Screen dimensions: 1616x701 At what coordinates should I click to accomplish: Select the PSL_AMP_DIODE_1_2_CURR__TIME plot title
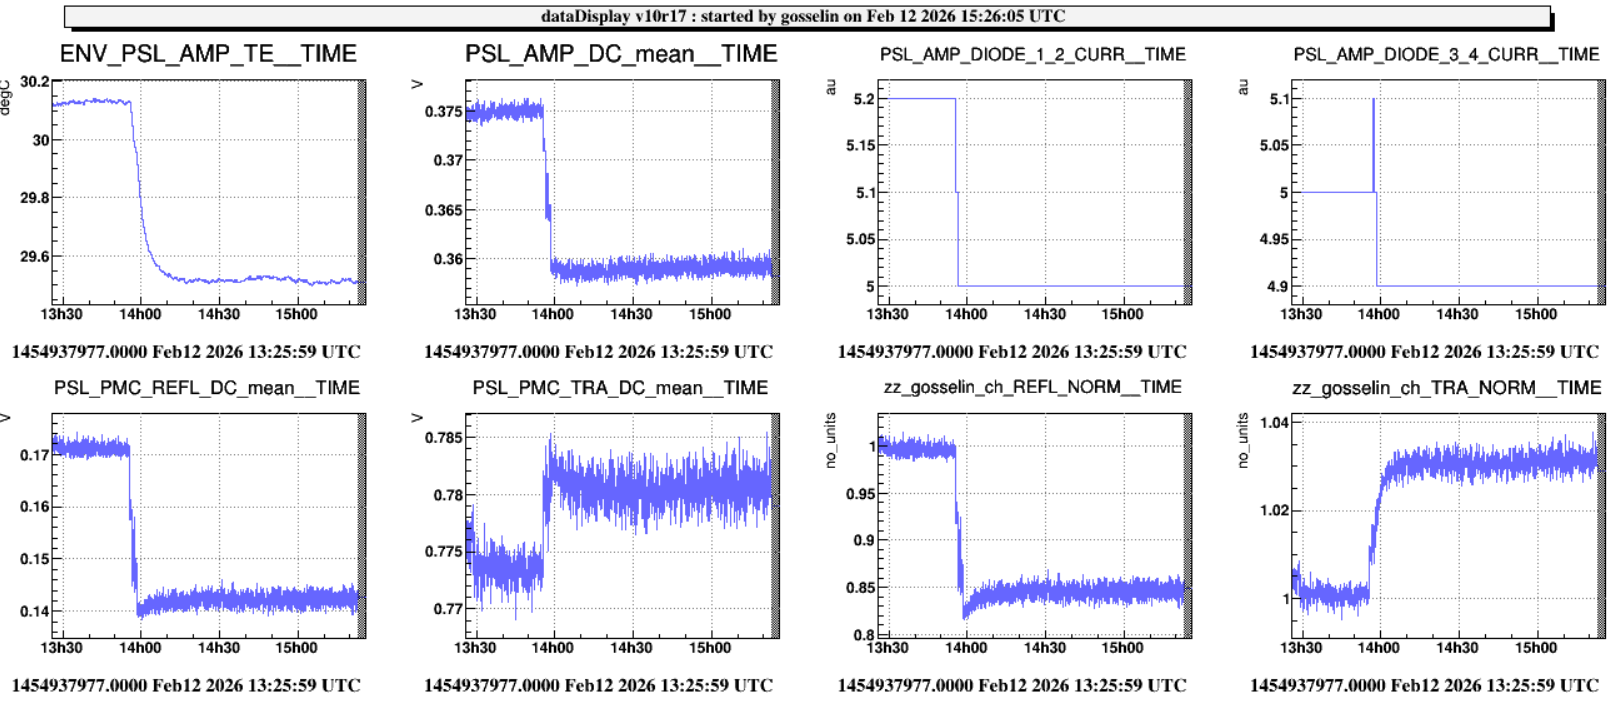pos(1033,55)
